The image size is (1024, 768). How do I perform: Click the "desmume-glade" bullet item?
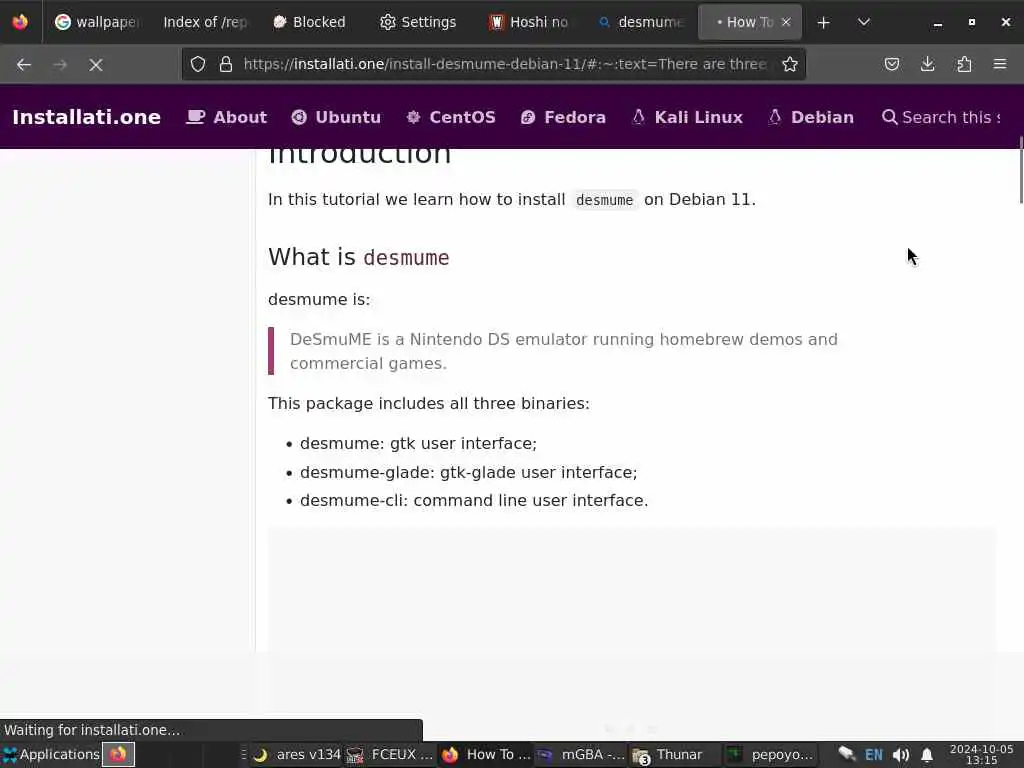click(468, 472)
